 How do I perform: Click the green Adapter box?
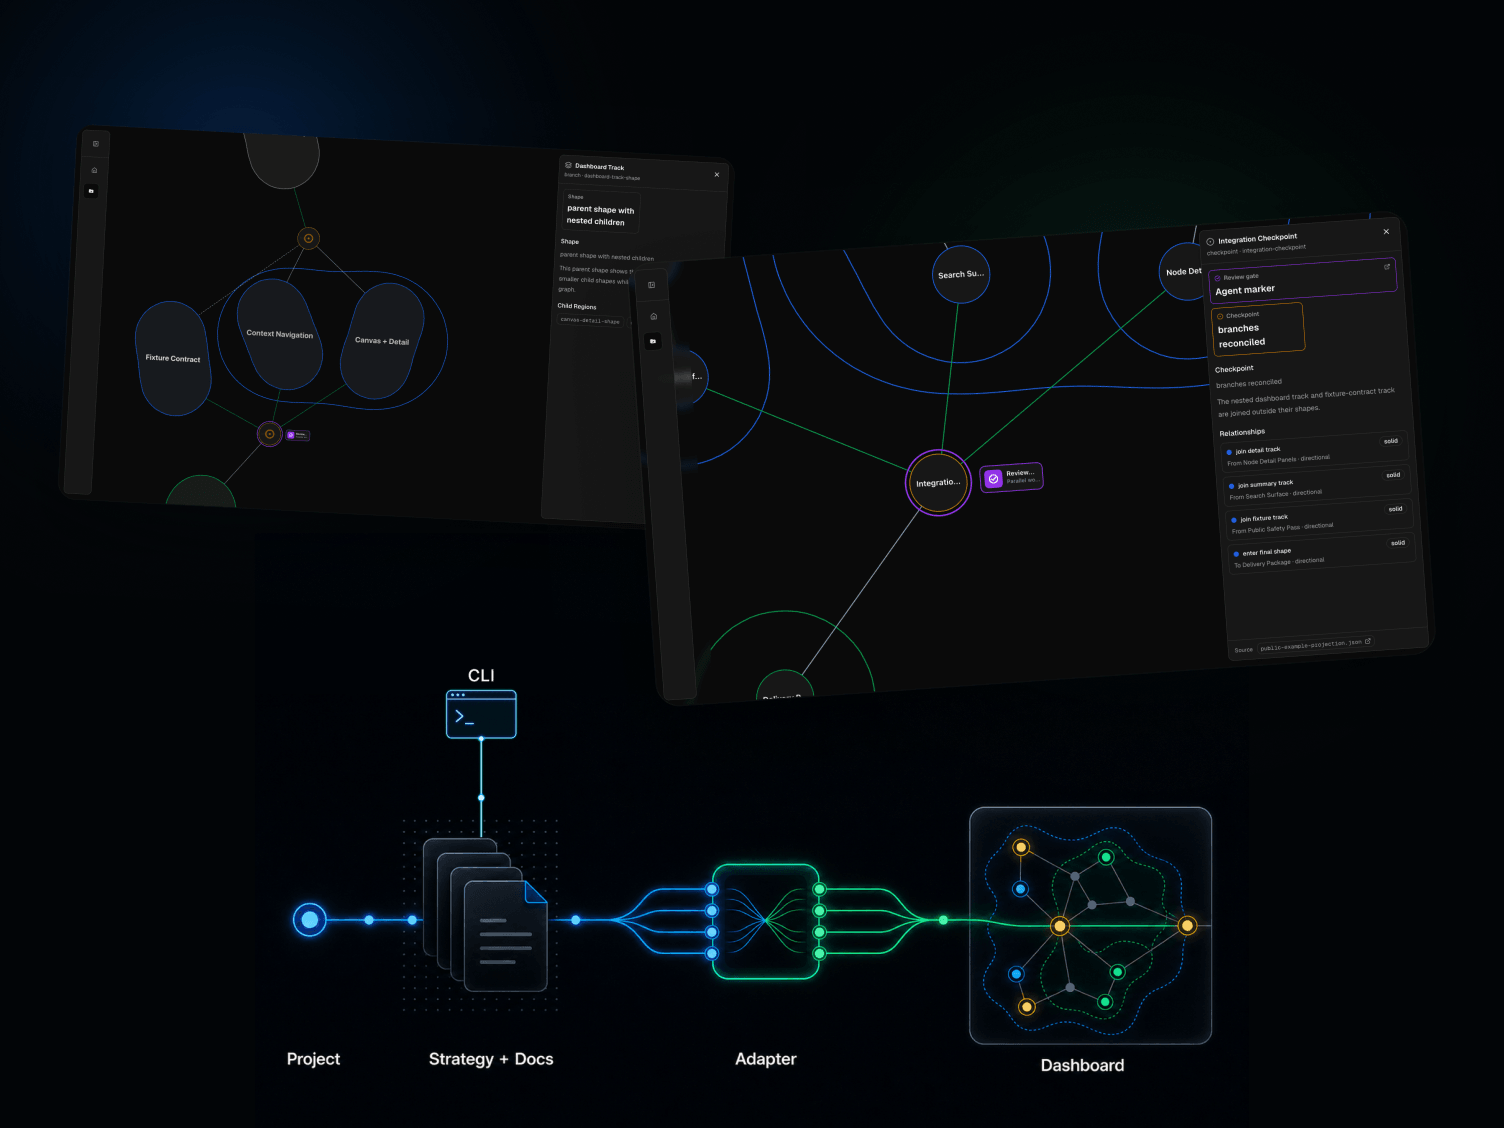(x=766, y=921)
